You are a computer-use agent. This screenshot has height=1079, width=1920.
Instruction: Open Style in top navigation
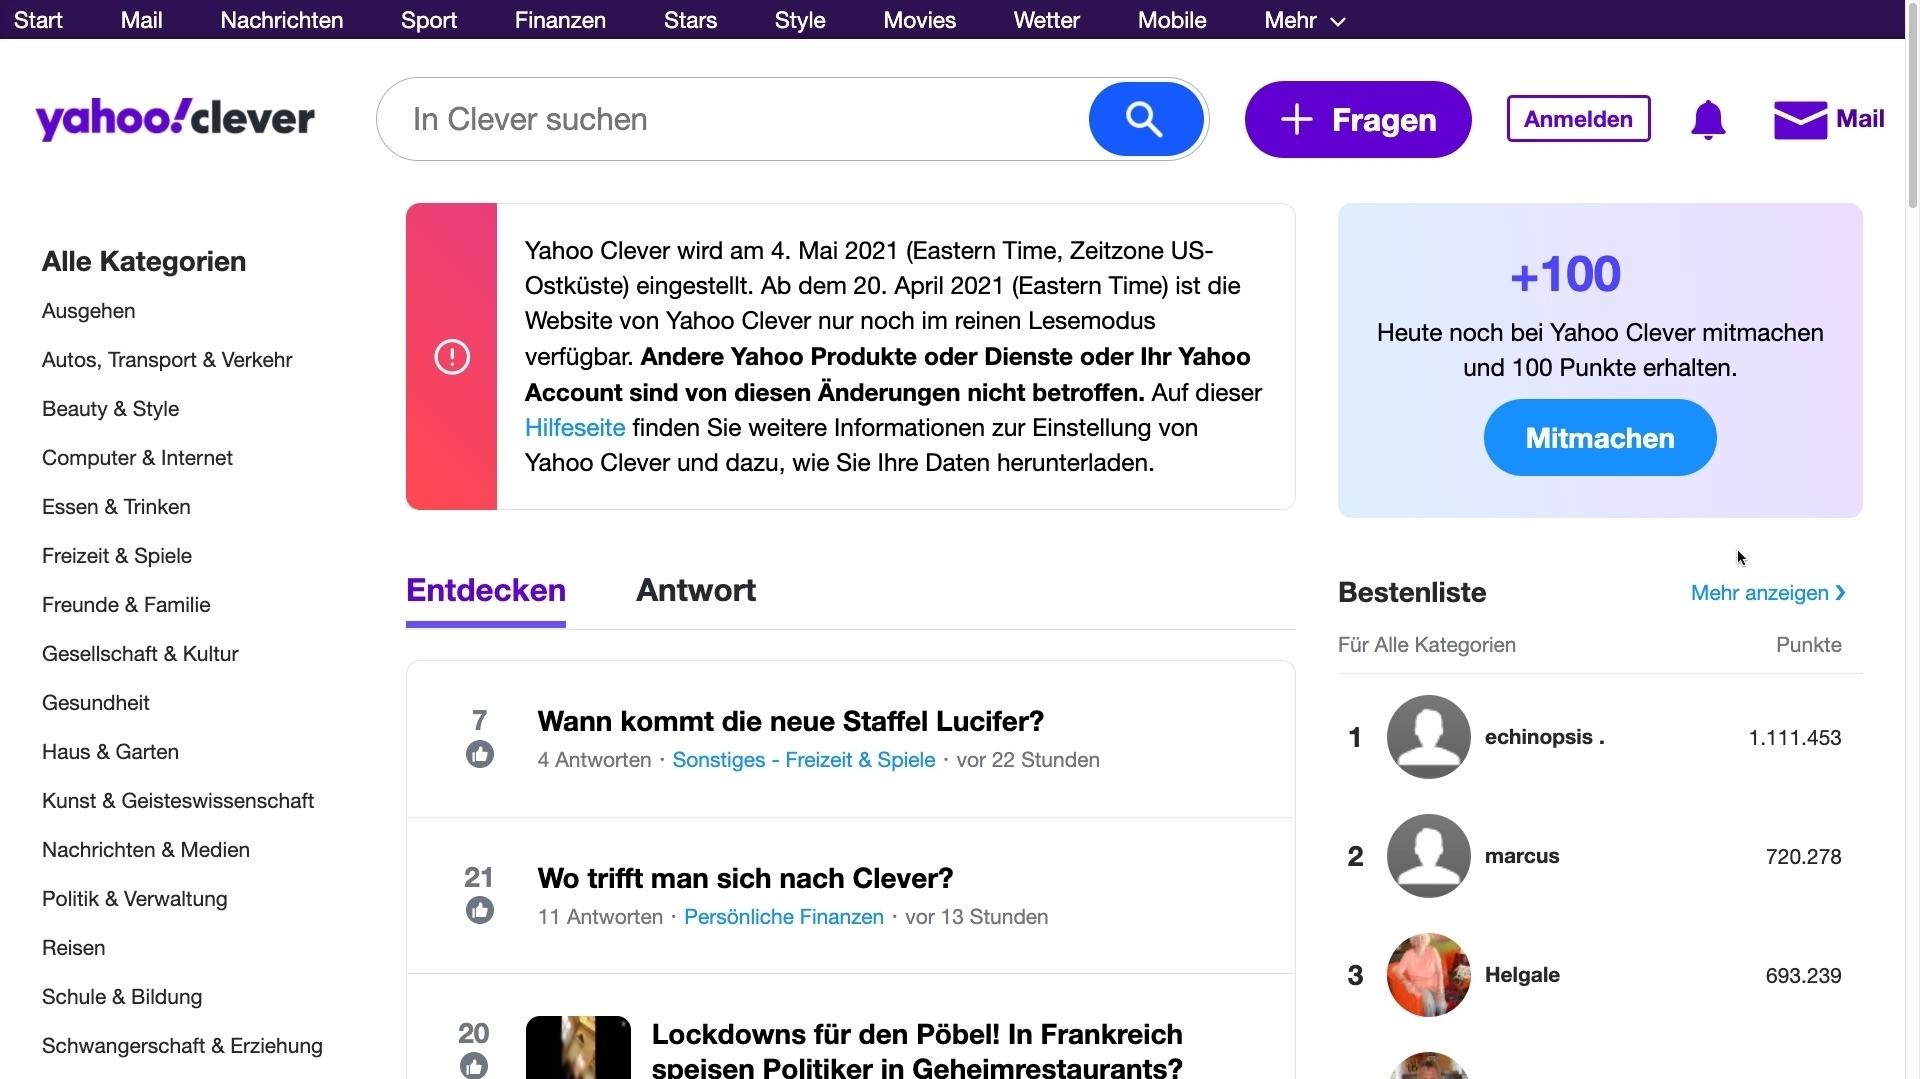coord(800,20)
